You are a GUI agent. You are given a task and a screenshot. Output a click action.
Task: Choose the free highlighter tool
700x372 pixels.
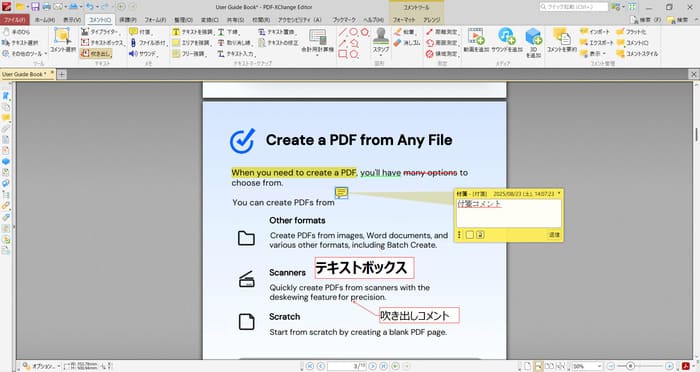coord(189,54)
